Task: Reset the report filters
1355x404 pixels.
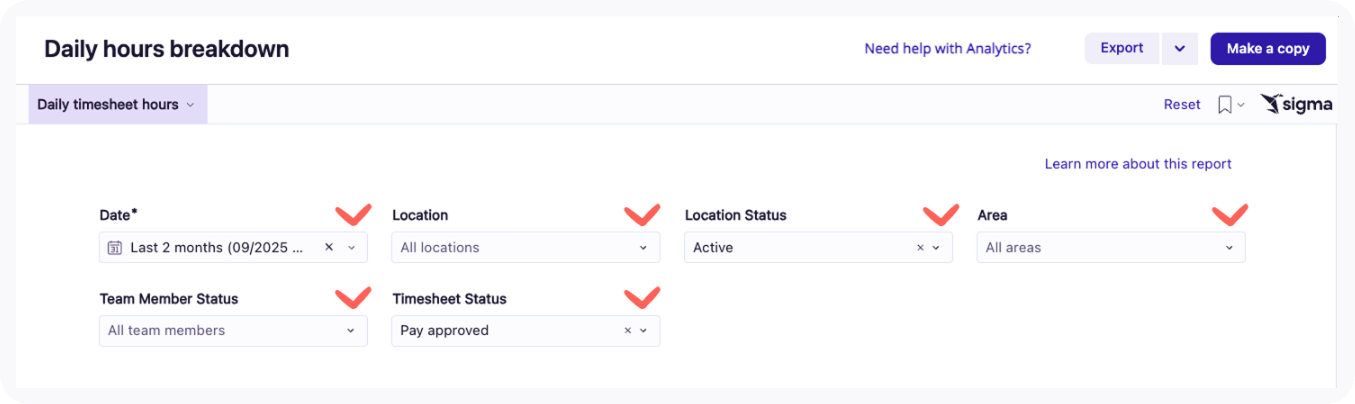Action: tap(1181, 105)
